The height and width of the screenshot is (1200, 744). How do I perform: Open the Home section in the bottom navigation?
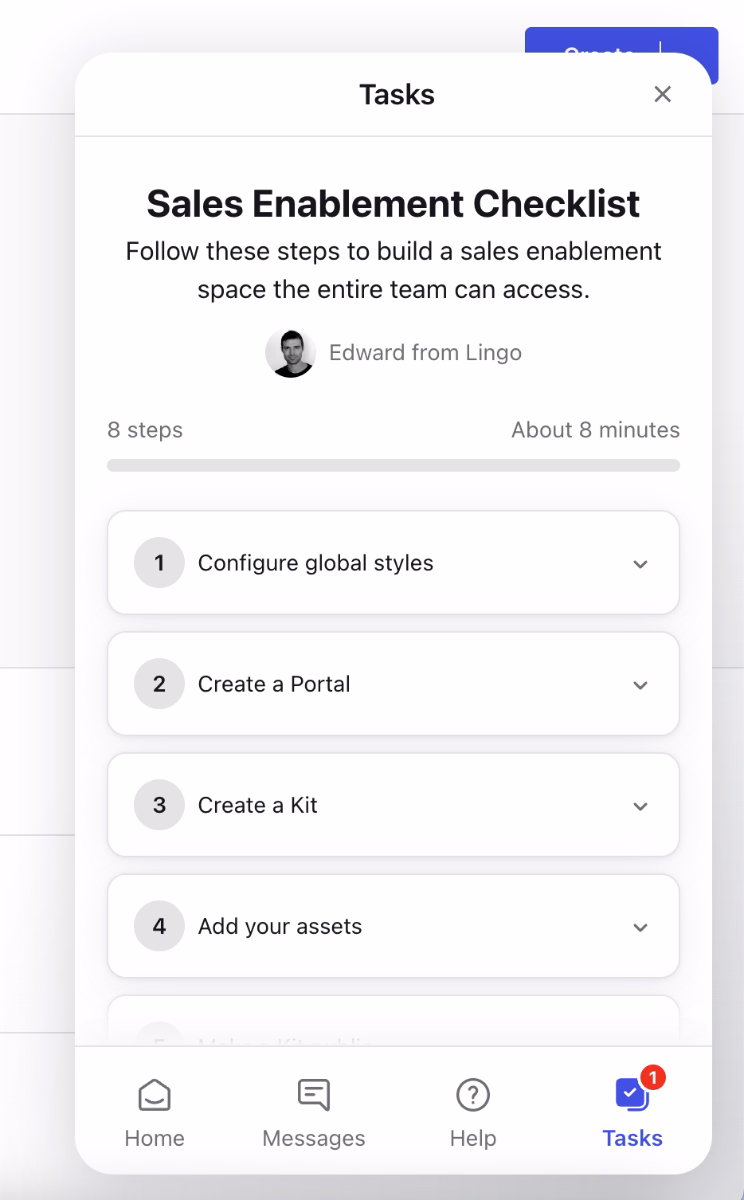pyautogui.click(x=154, y=1110)
